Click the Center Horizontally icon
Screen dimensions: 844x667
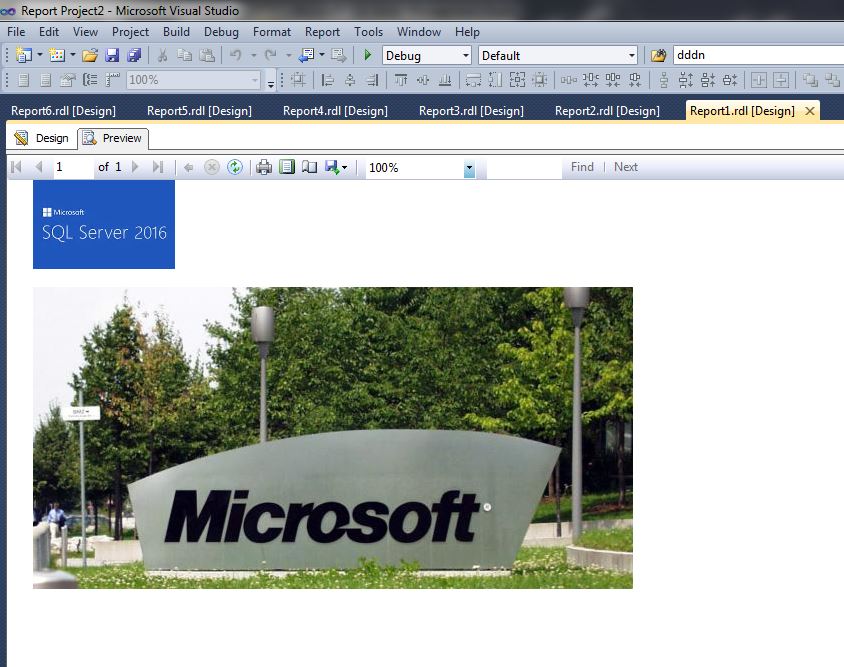(759, 80)
